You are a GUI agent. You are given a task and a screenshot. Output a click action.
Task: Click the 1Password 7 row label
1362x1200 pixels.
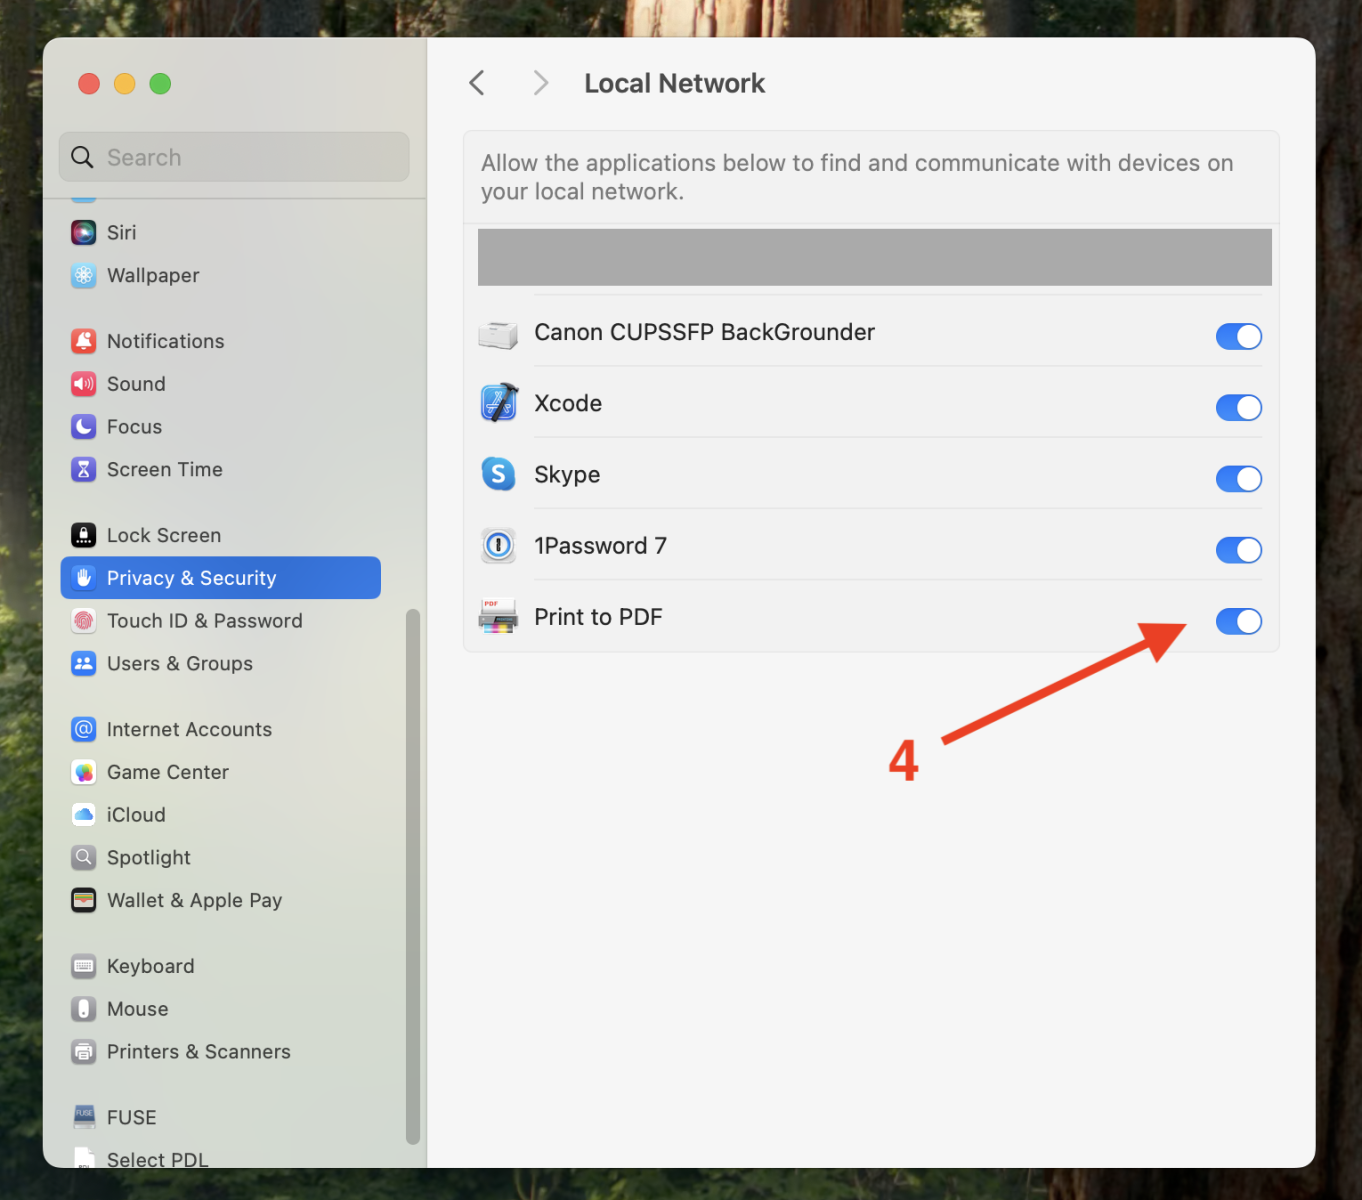pyautogui.click(x=600, y=546)
